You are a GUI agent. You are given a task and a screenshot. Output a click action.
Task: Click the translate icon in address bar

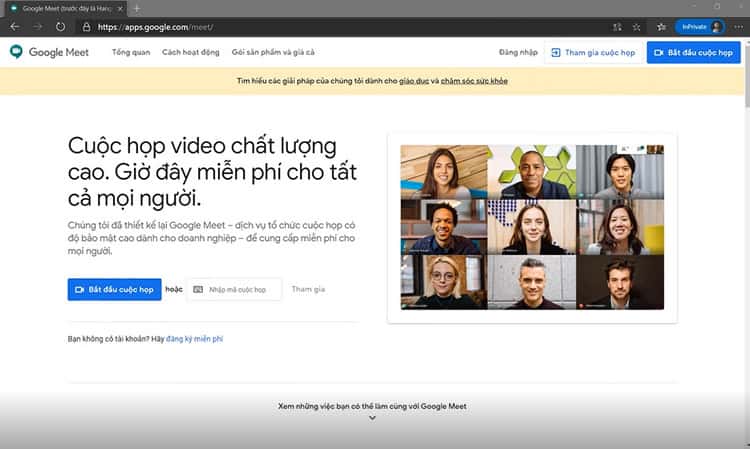(x=618, y=27)
